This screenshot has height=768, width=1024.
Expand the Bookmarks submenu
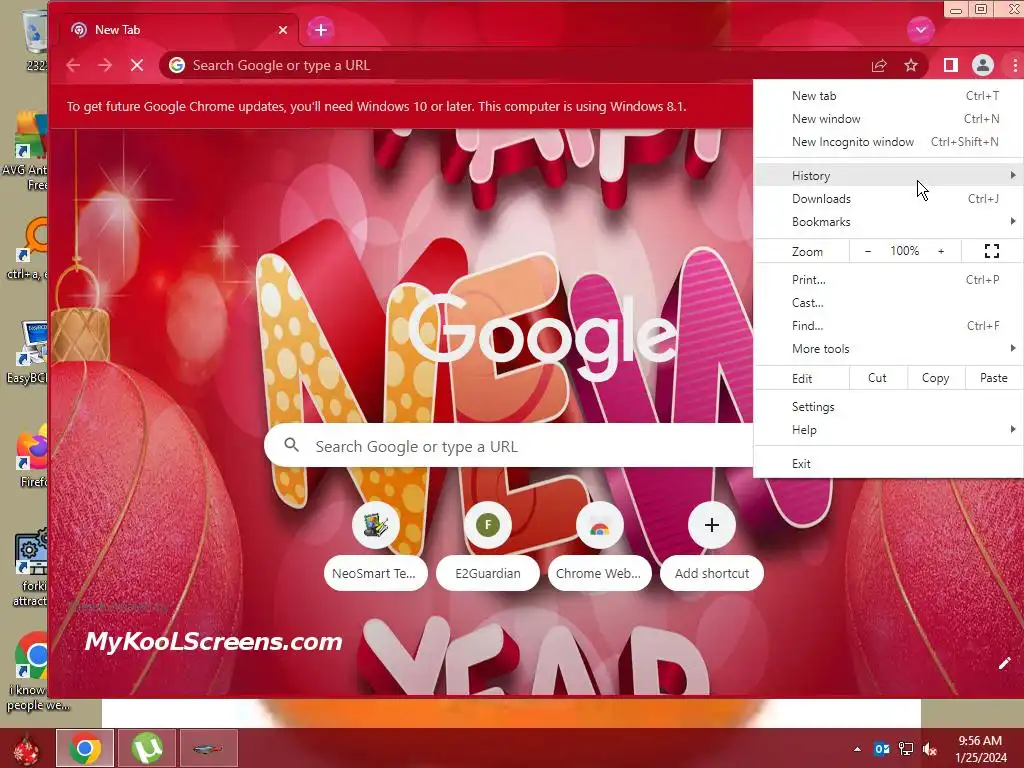(x=889, y=222)
